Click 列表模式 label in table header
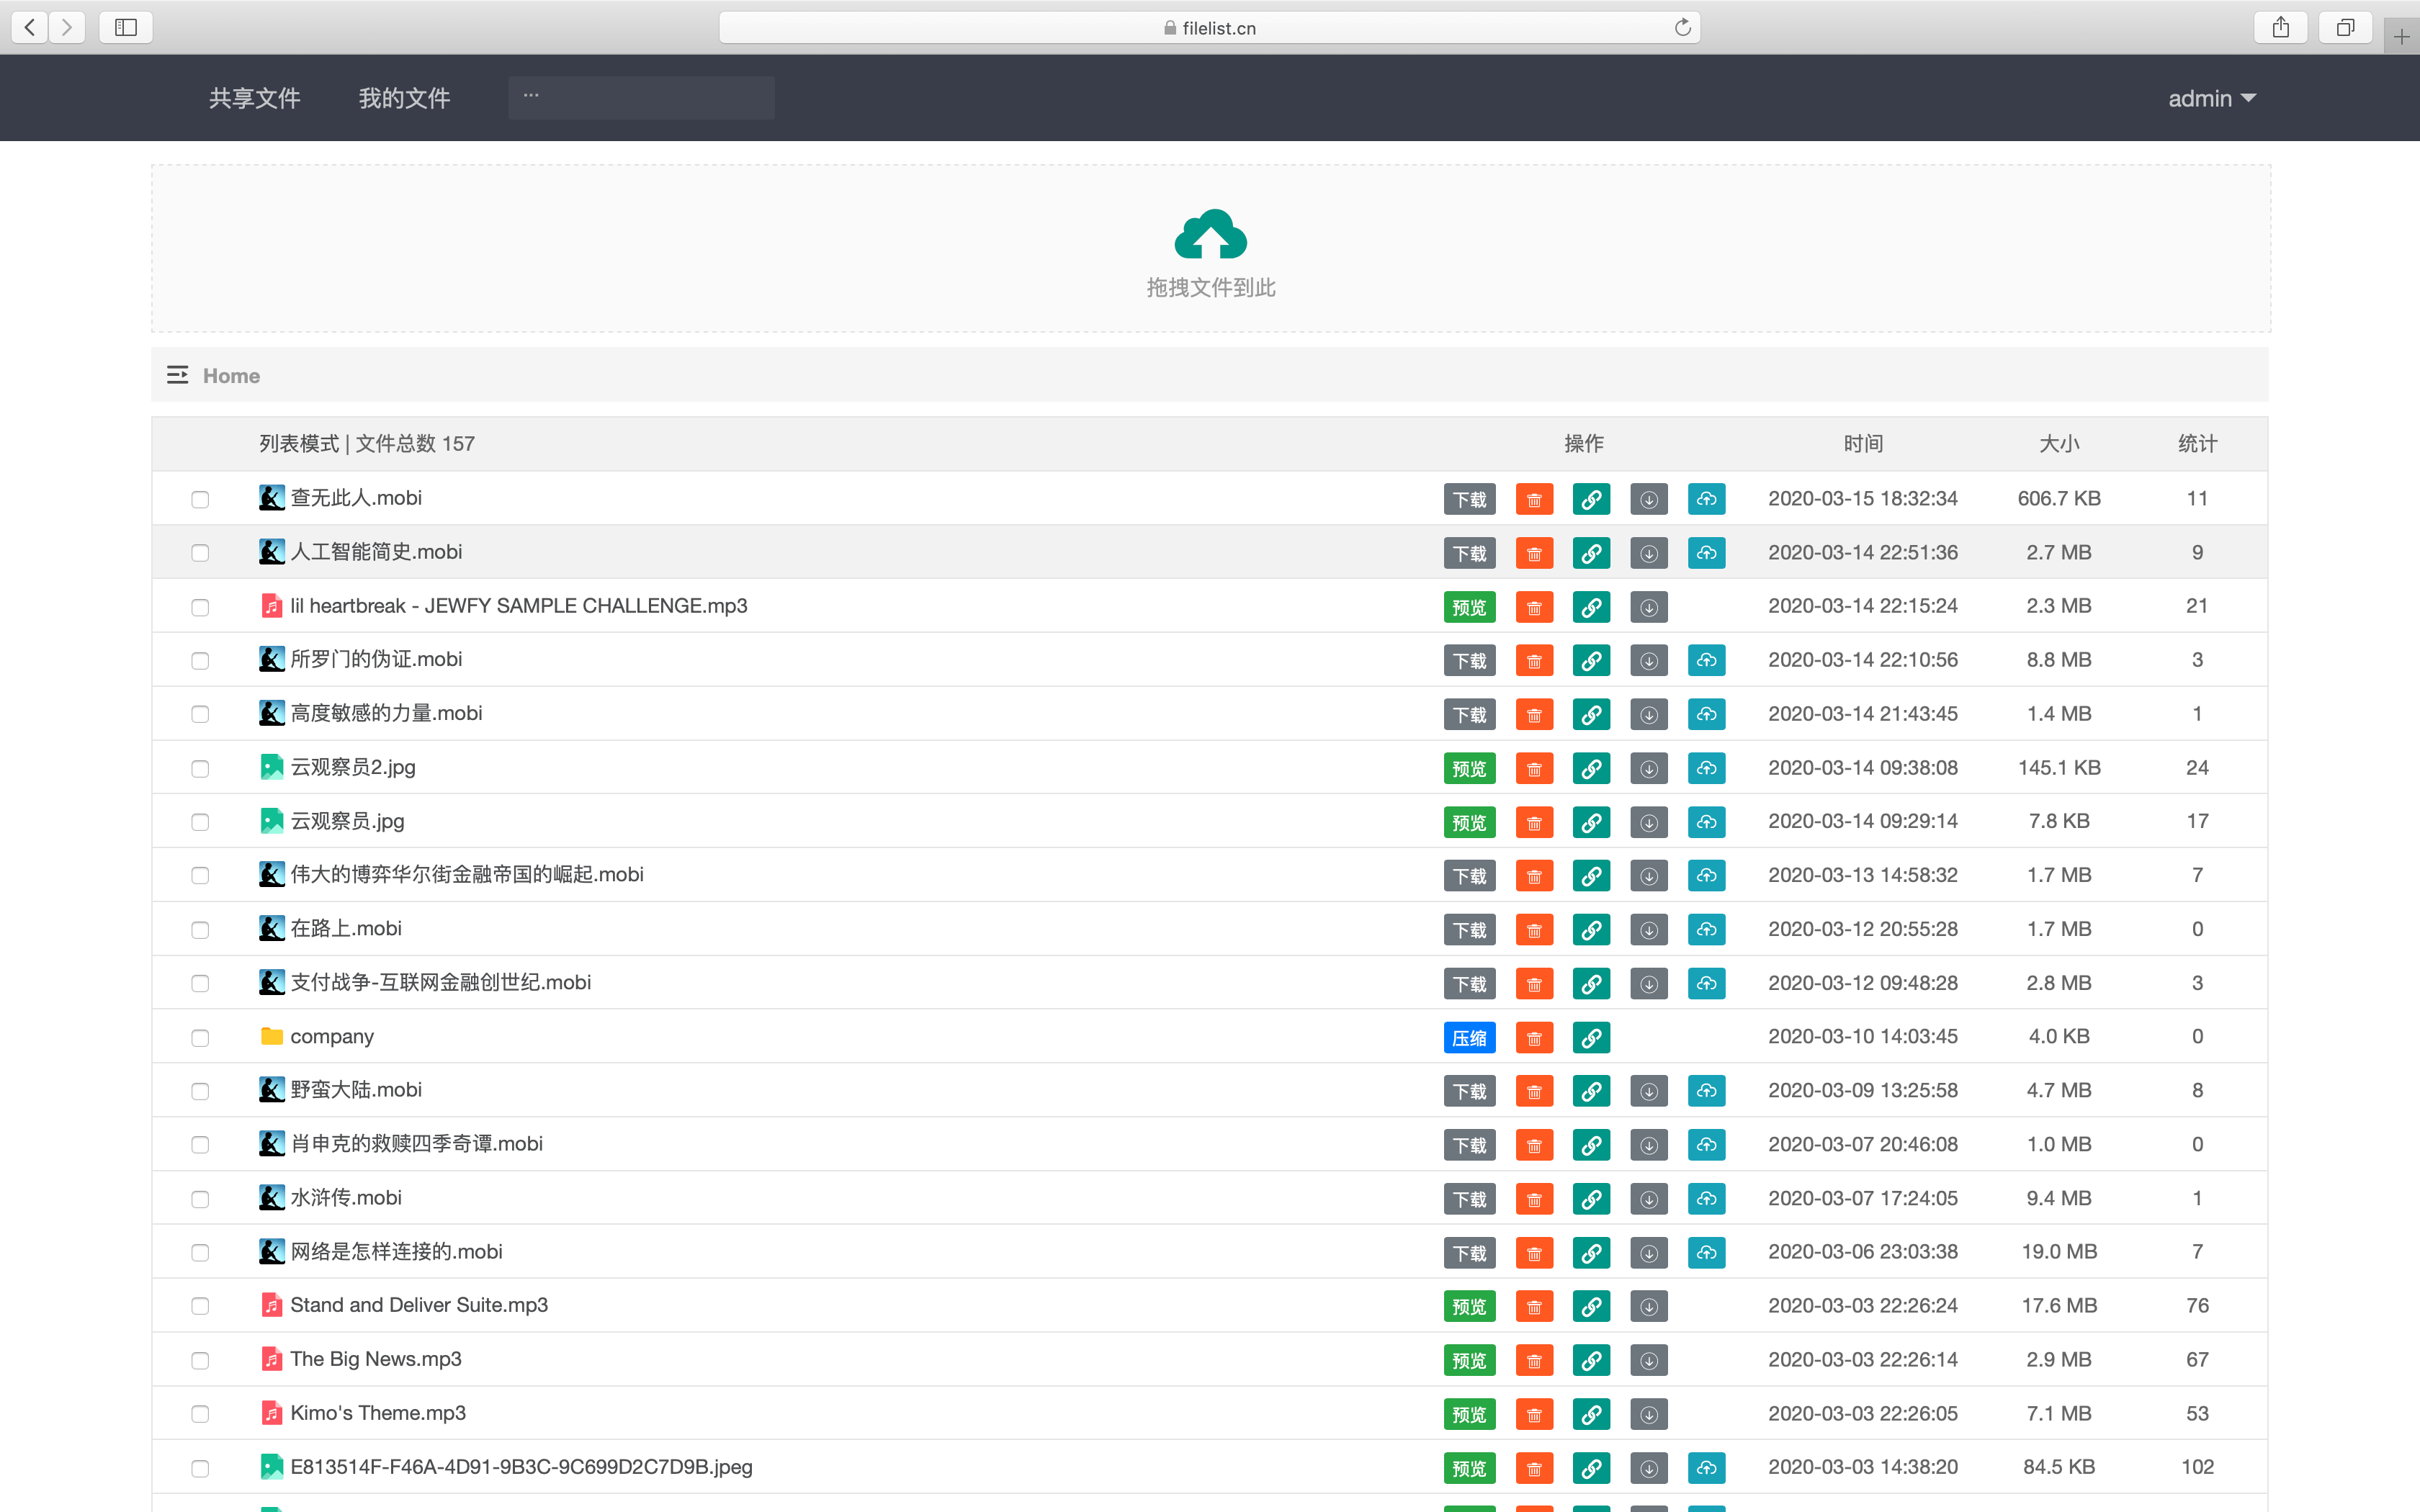The width and height of the screenshot is (2420, 1512). click(299, 443)
